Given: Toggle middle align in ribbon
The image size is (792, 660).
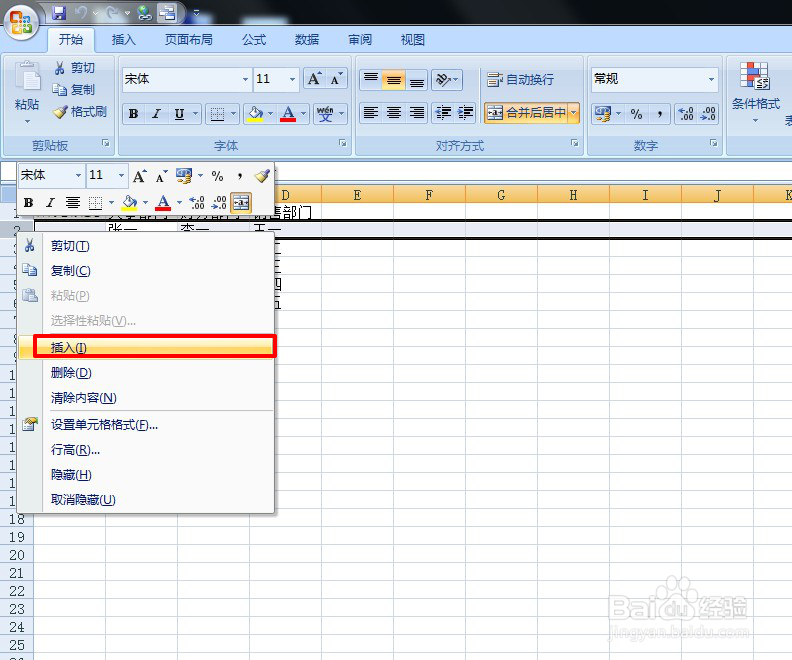Looking at the screenshot, I should tap(393, 79).
